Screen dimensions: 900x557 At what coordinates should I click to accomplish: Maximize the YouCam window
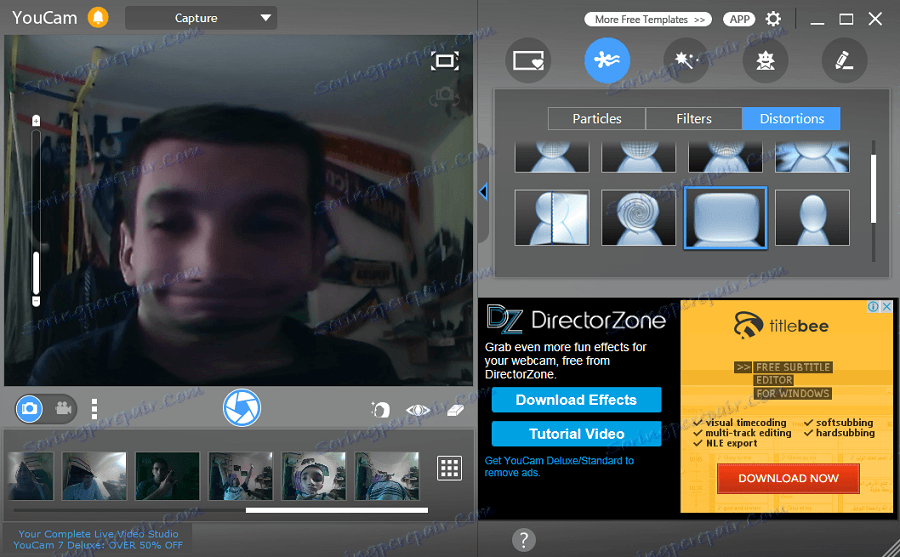click(x=846, y=19)
